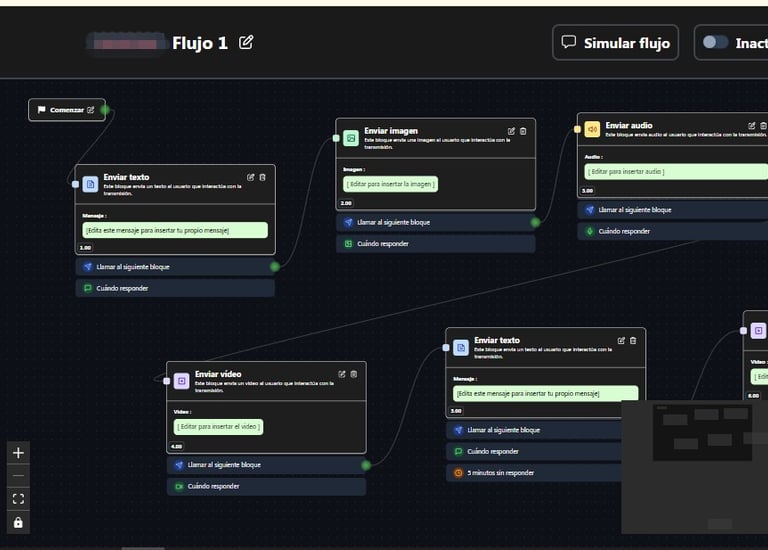Click green output connector of Enviar imagen's Llamar row
Image resolution: width=768 pixels, height=550 pixels.
(x=535, y=222)
